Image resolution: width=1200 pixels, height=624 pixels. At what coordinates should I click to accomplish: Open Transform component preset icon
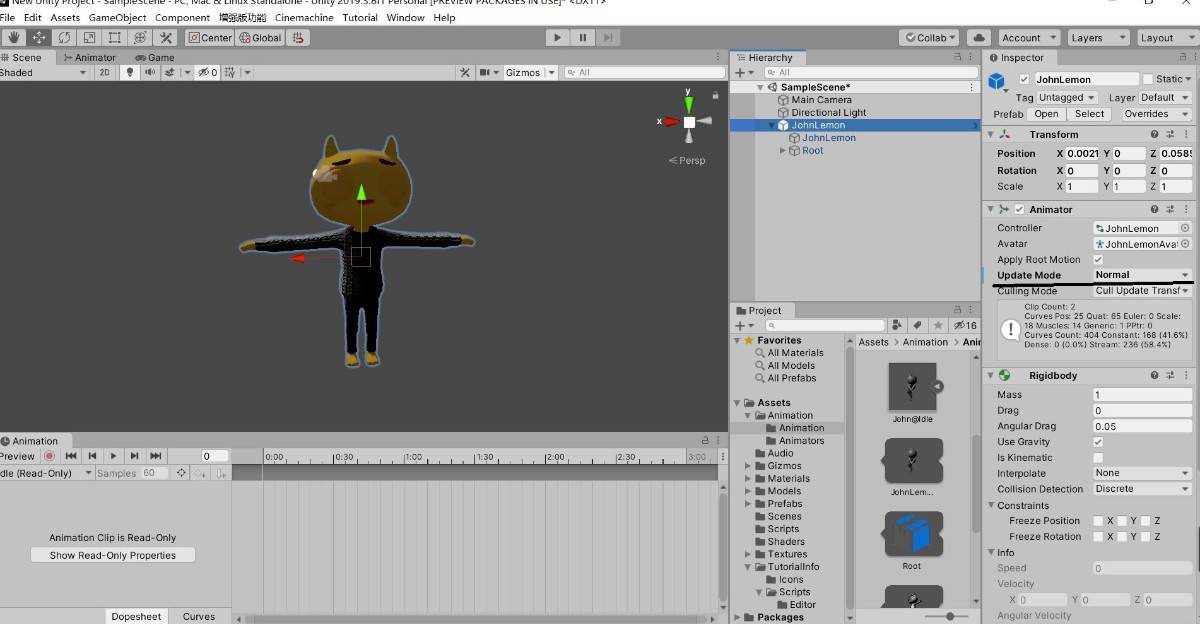[1168, 134]
